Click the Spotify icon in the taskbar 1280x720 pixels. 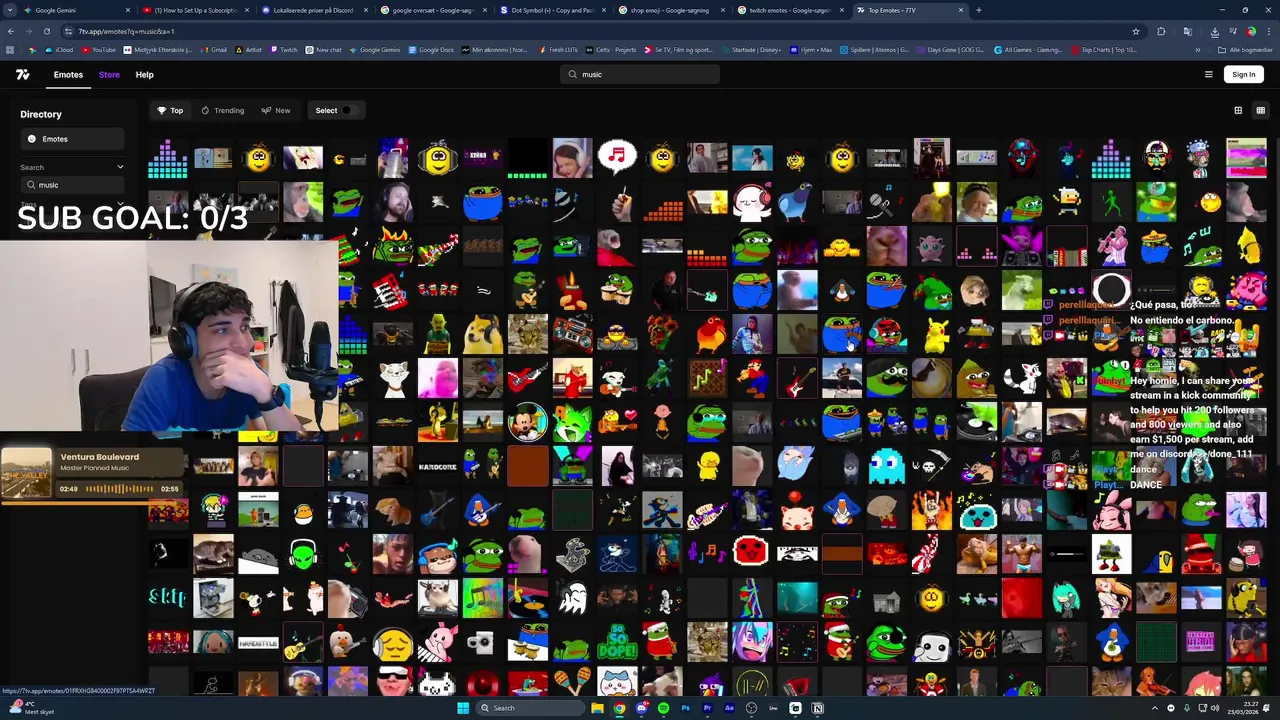(x=663, y=708)
